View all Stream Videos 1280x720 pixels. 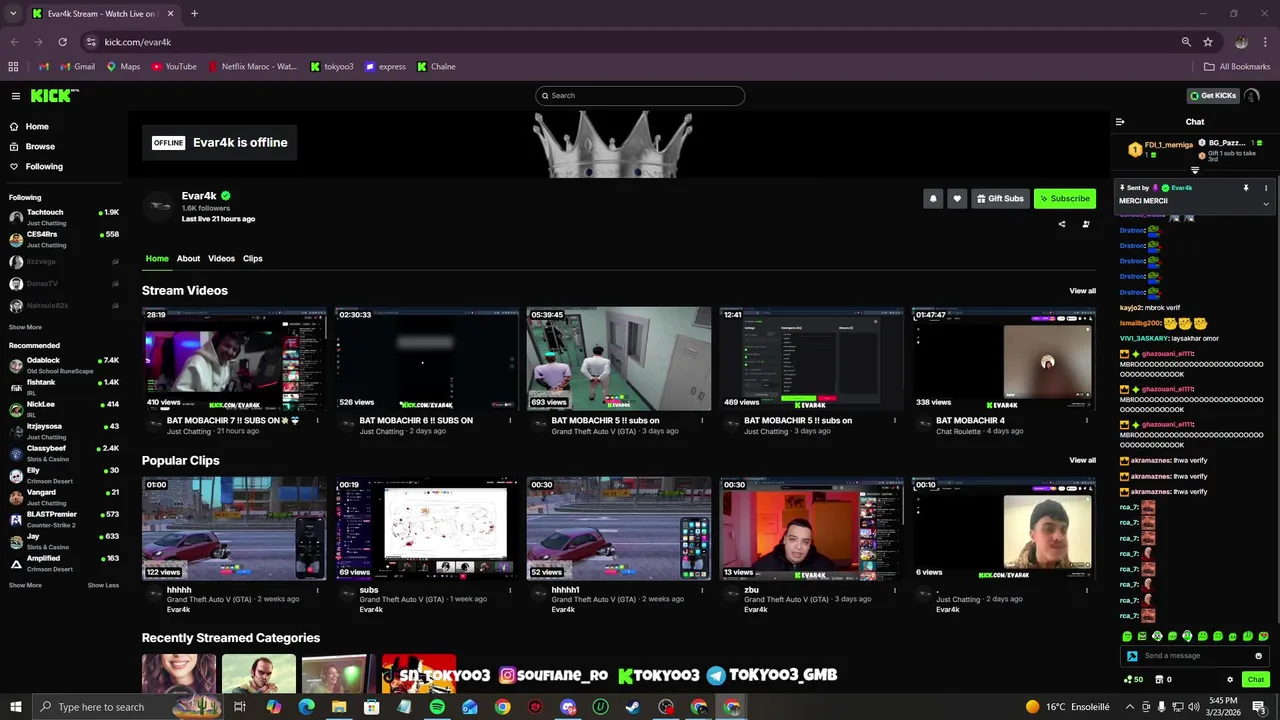pyautogui.click(x=1082, y=291)
